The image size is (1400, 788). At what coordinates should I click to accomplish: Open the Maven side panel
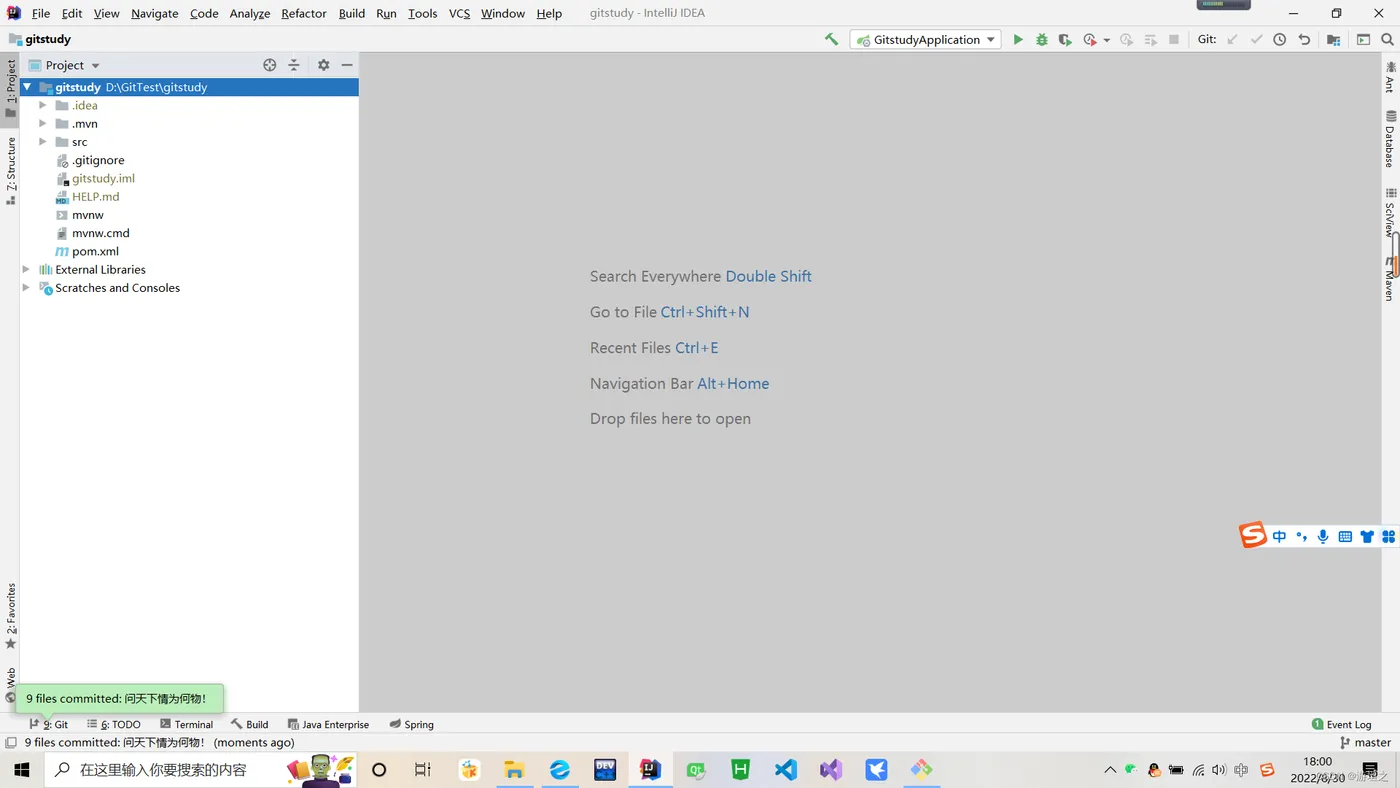pyautogui.click(x=1389, y=279)
